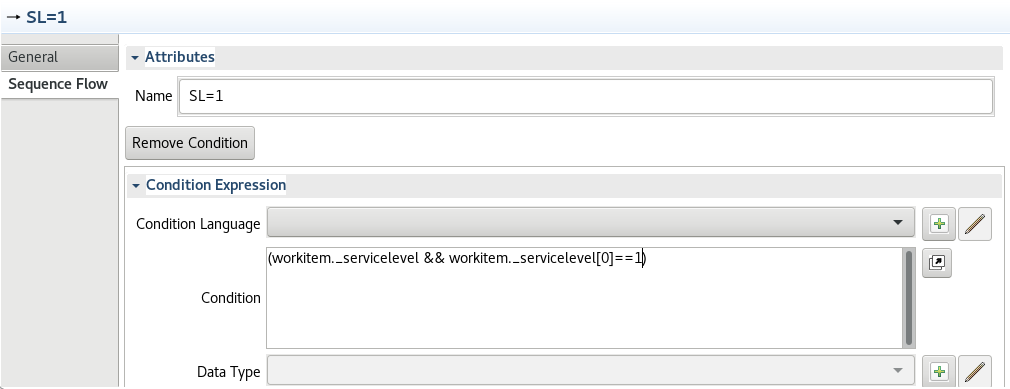
Task: Open Condition in the pop-out editor icon
Action: point(937,263)
